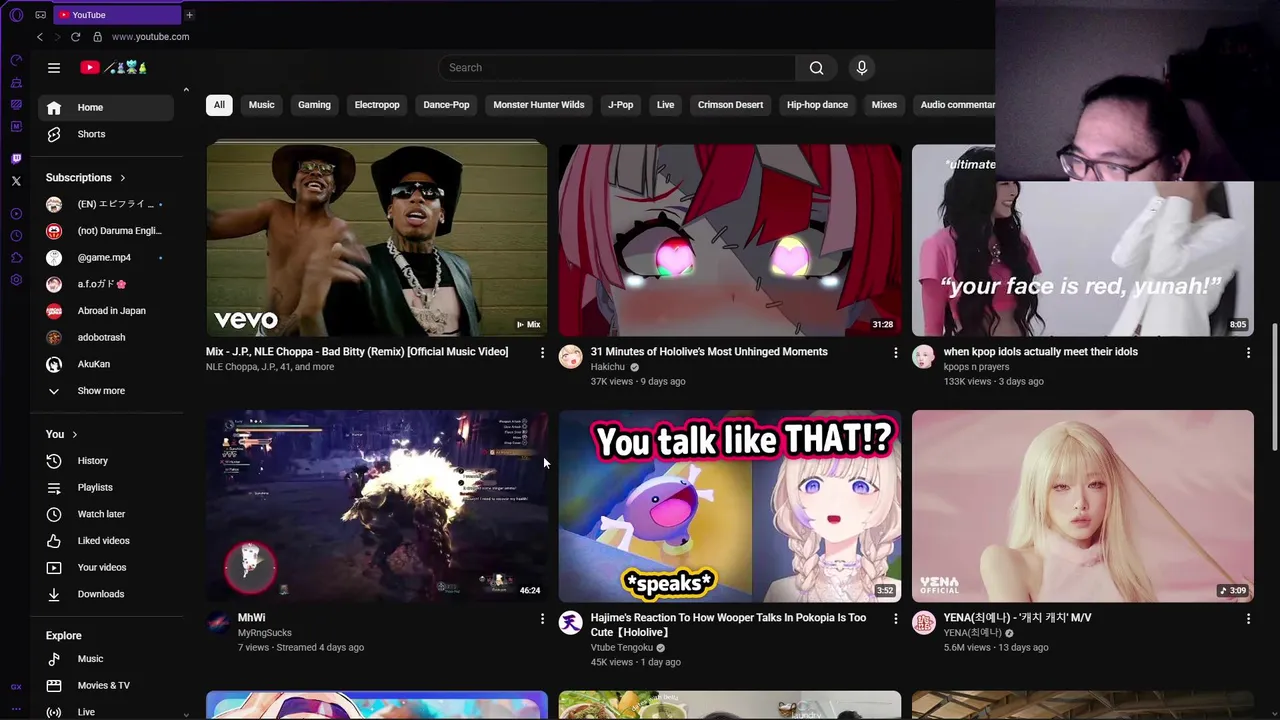This screenshot has width=1280, height=720.
Task: Open options menu for MhWi video
Action: 542,619
